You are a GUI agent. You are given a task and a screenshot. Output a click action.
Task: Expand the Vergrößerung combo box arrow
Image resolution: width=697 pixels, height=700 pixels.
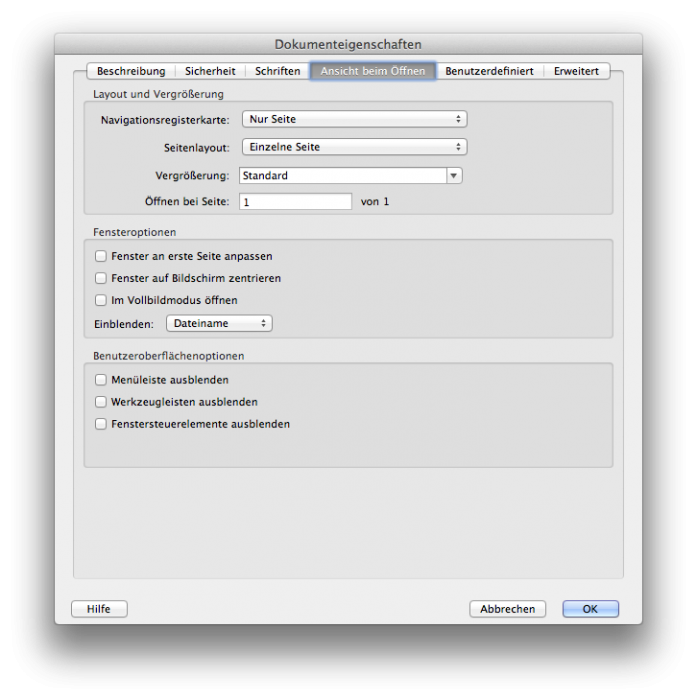[454, 175]
